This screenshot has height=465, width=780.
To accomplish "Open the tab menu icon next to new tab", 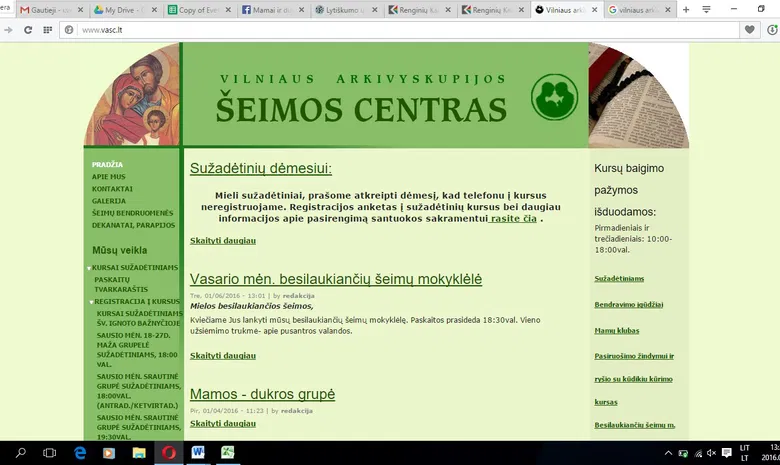I will point(706,9).
